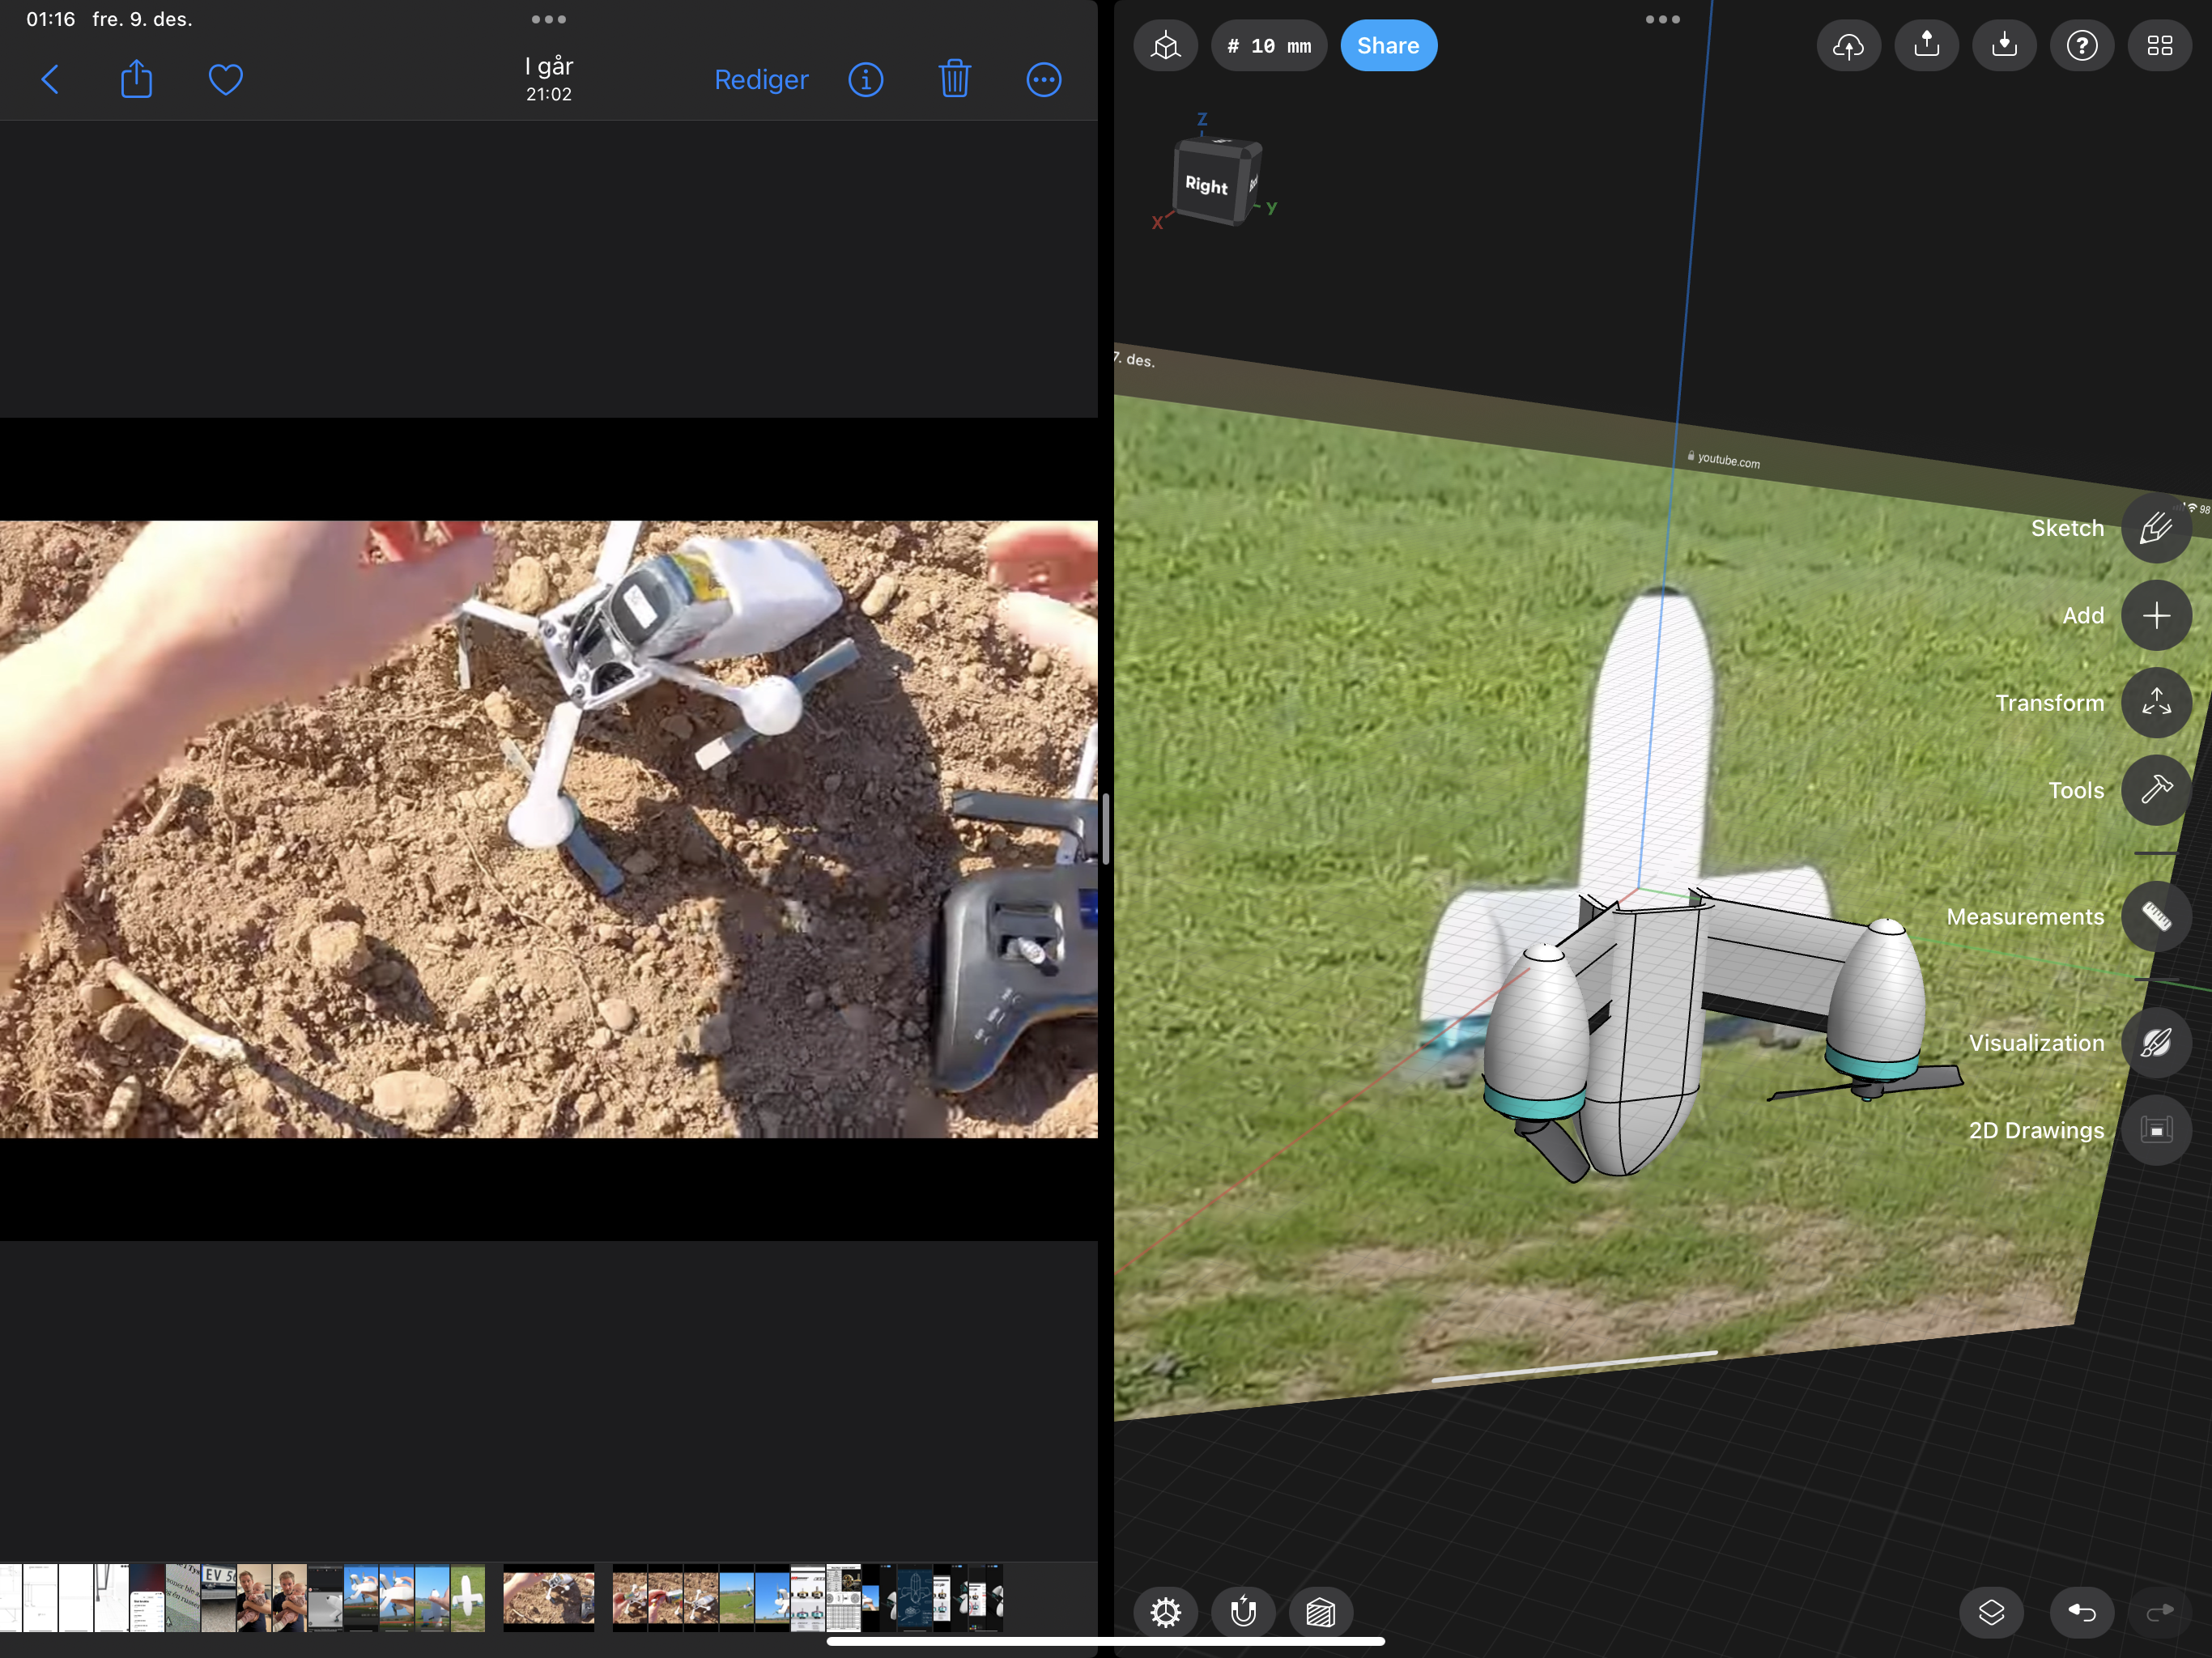2212x1658 pixels.
Task: Select the Right face of view cube
Action: click(x=1206, y=185)
